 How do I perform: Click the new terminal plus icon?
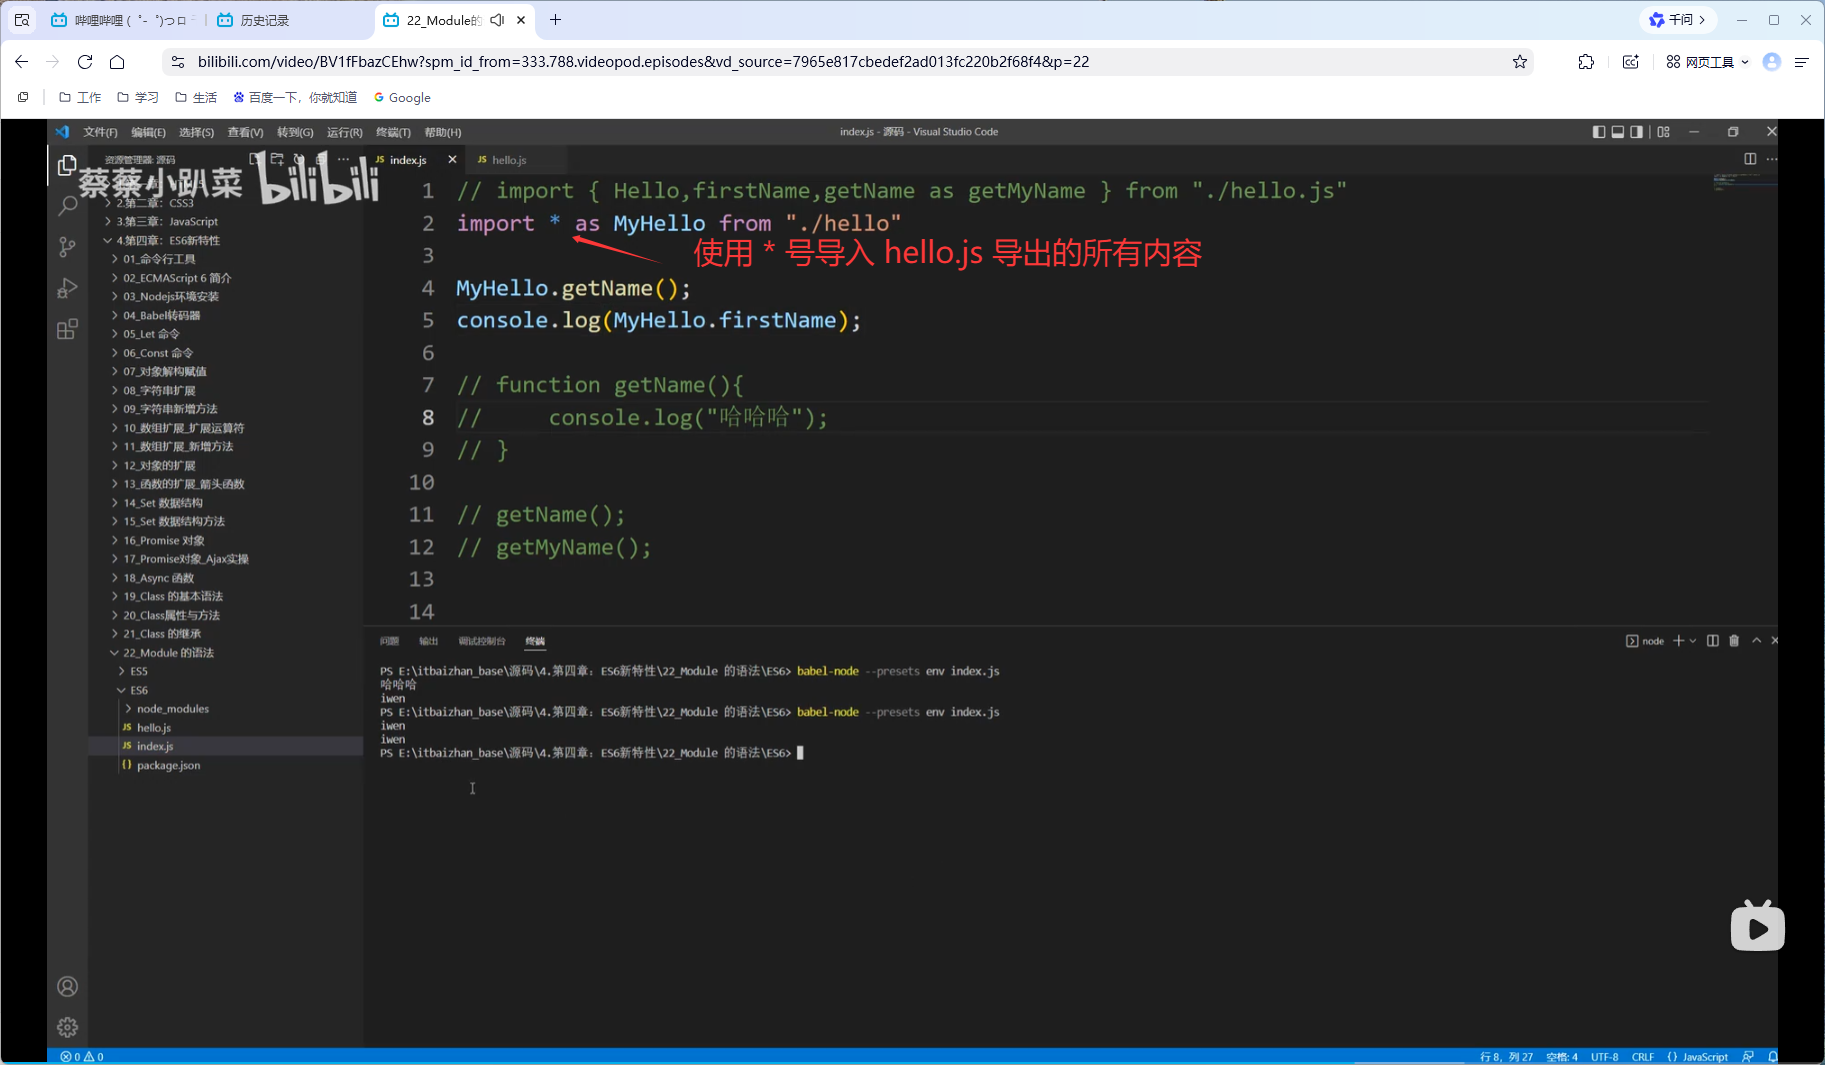click(1678, 641)
